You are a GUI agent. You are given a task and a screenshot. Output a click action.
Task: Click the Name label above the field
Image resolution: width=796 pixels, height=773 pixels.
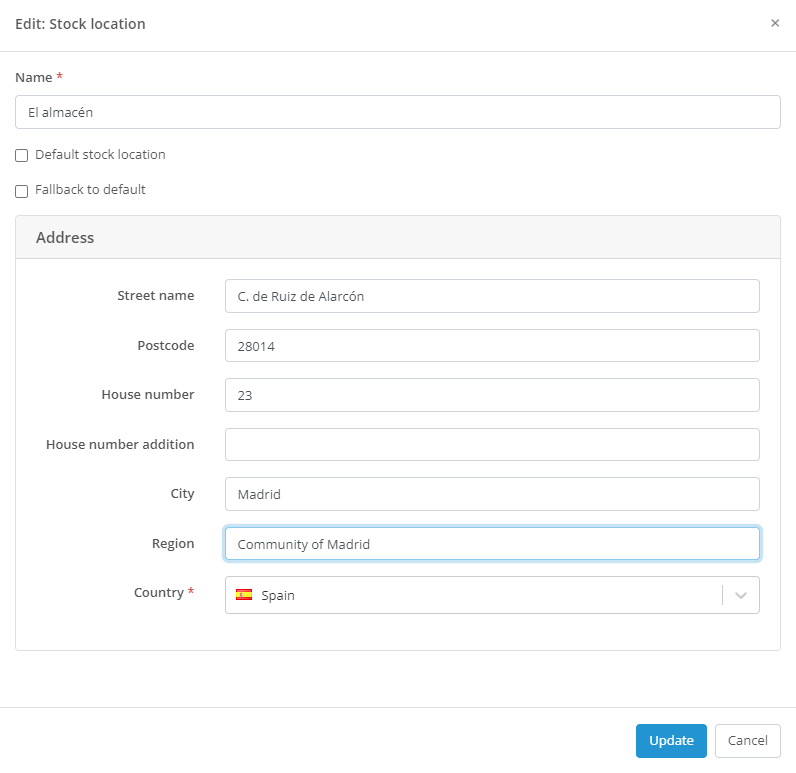click(33, 77)
